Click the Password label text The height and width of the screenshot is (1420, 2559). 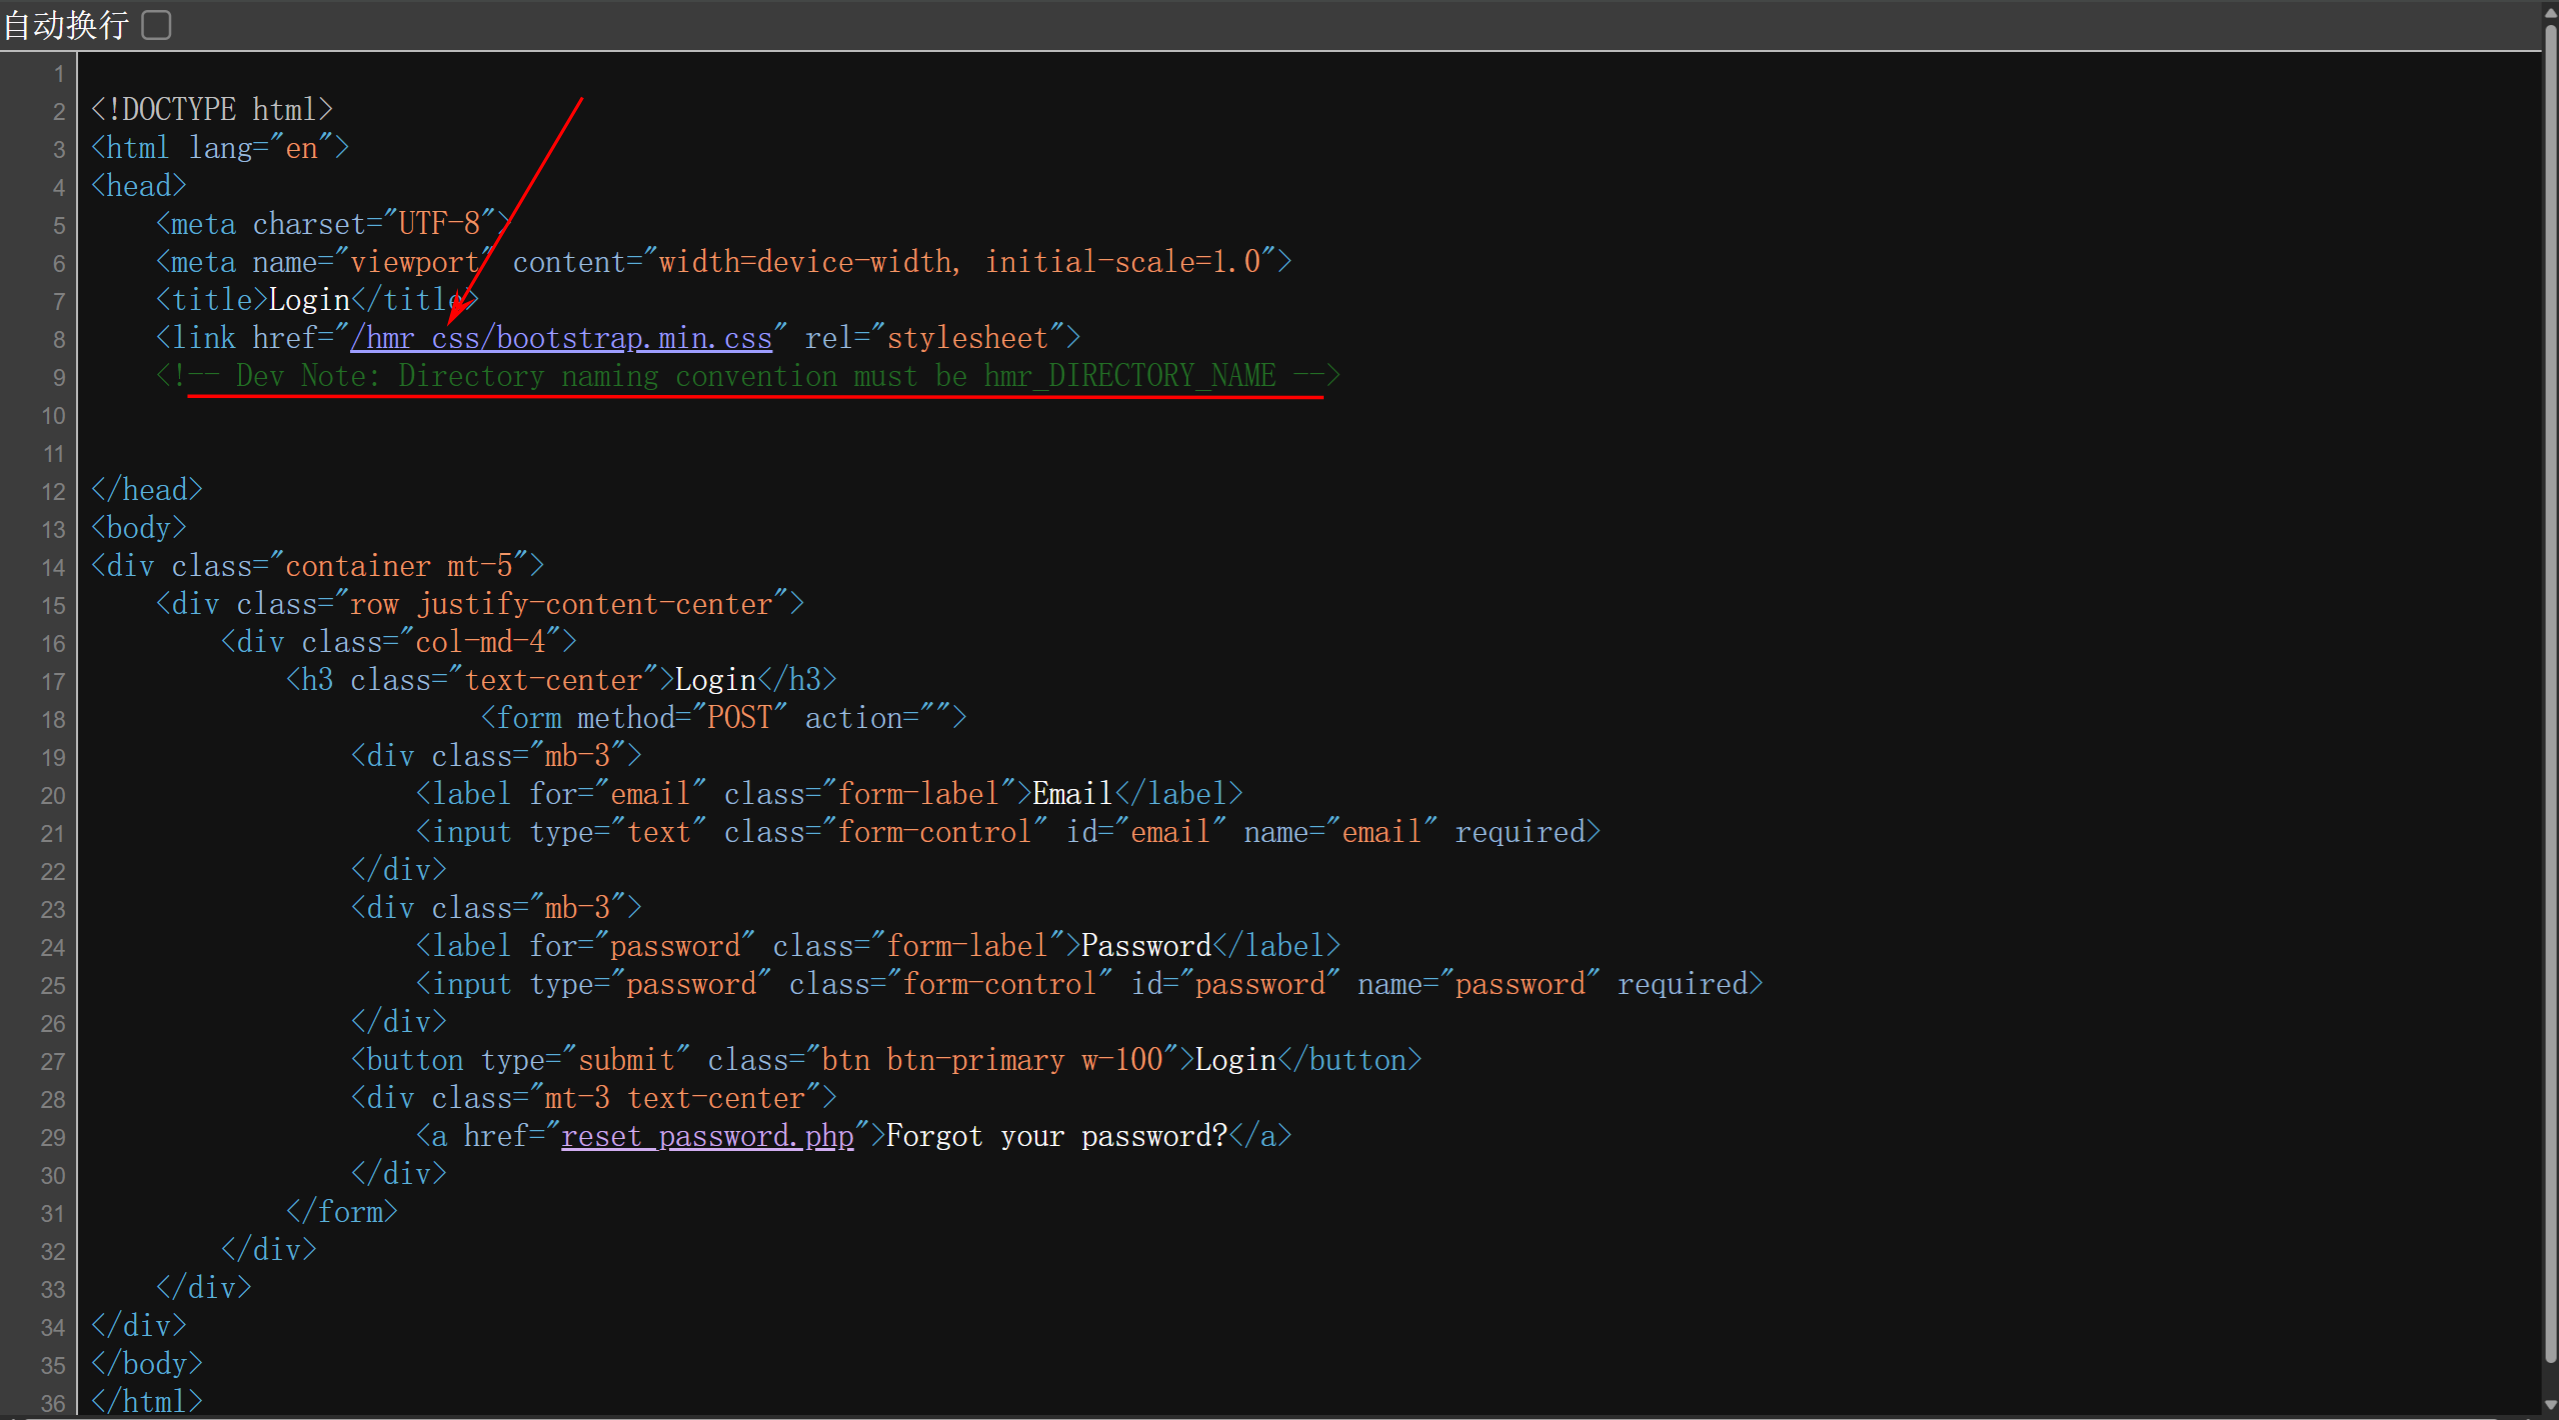[x=1145, y=946]
